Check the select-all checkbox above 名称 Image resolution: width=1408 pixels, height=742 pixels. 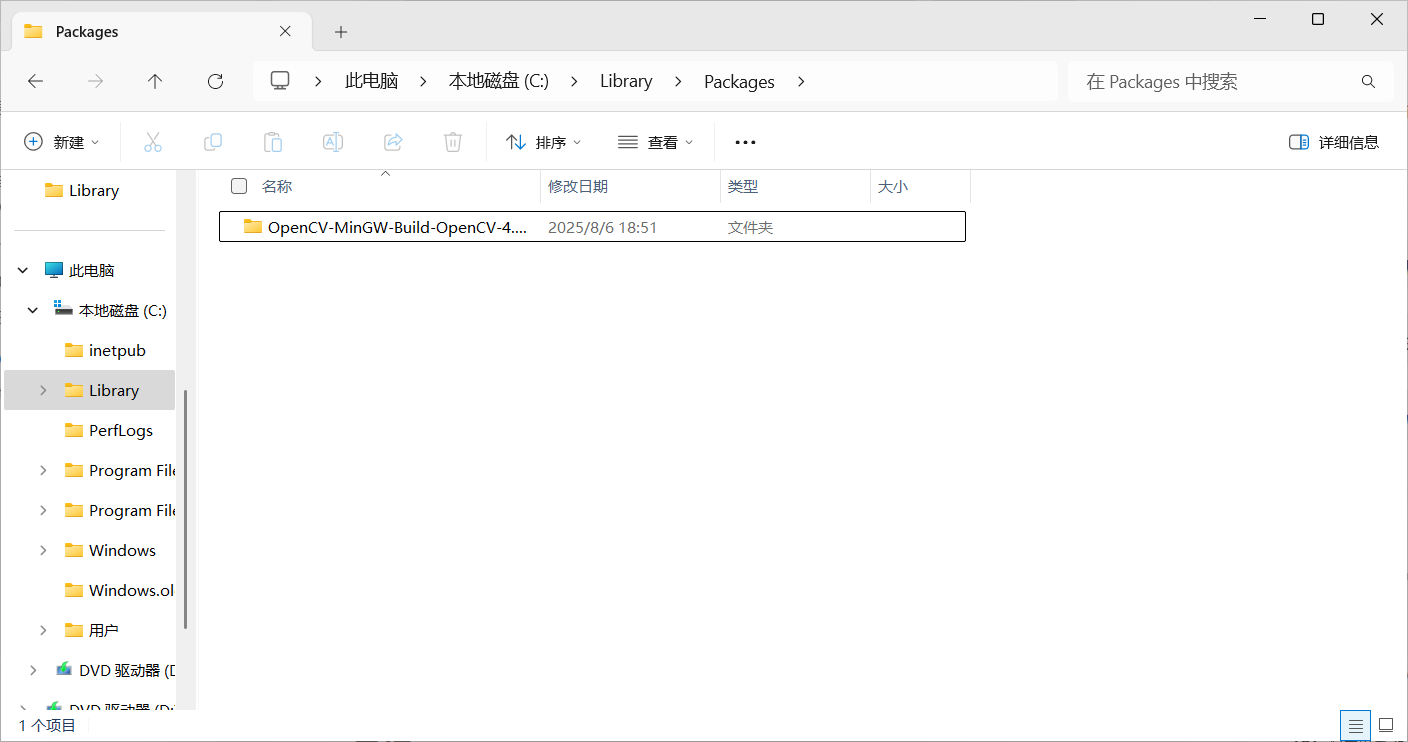pos(238,186)
